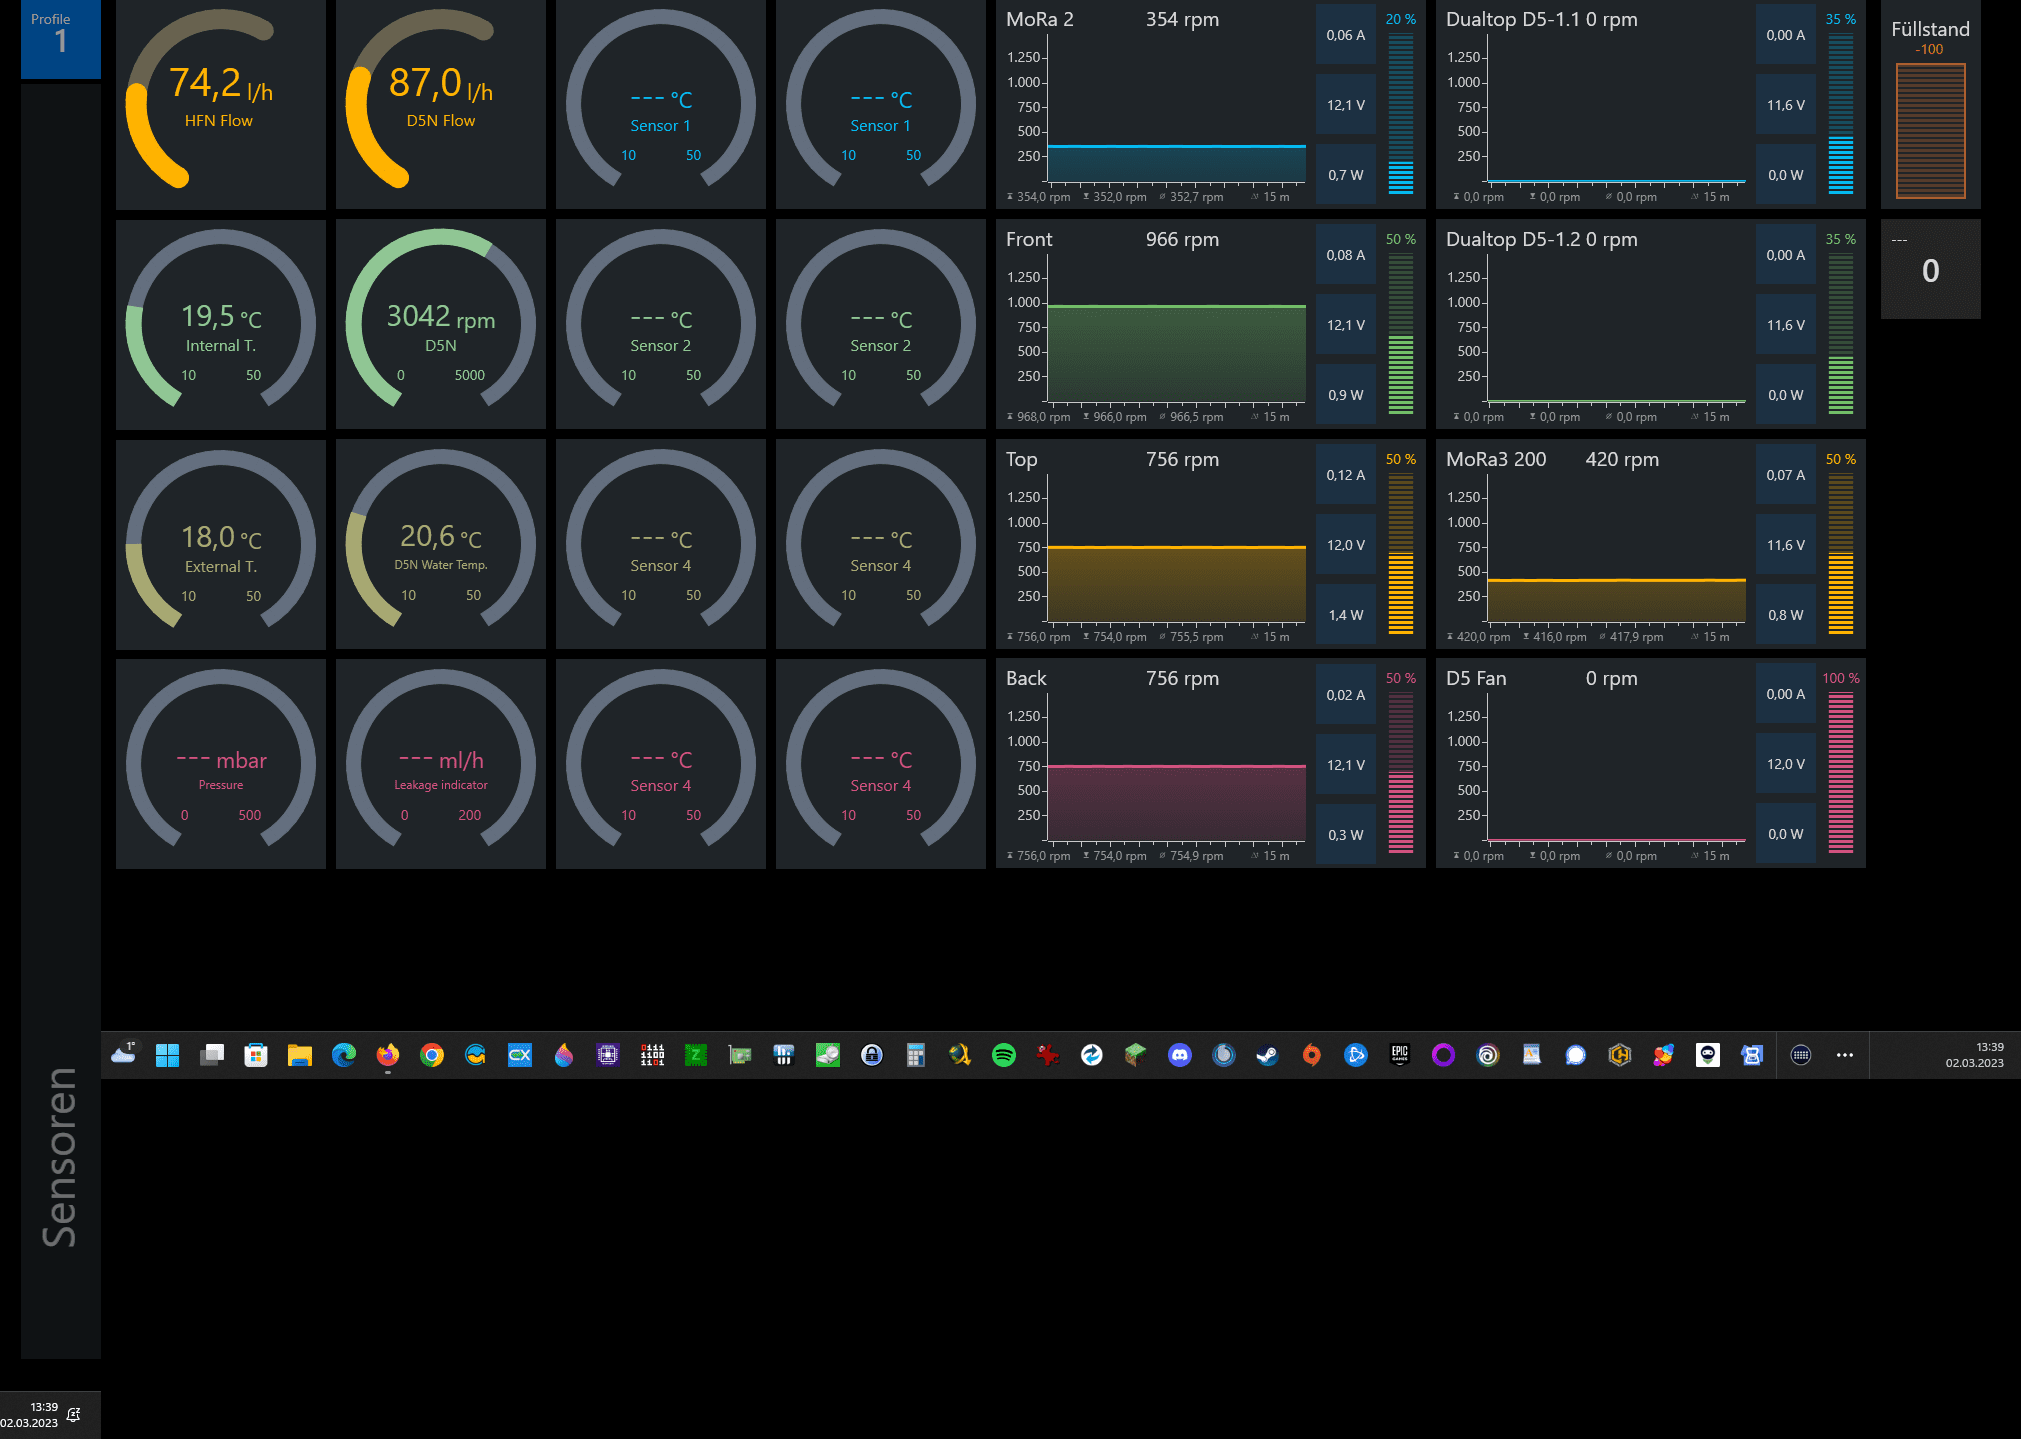Select the Leakage indicator gauge

click(441, 764)
